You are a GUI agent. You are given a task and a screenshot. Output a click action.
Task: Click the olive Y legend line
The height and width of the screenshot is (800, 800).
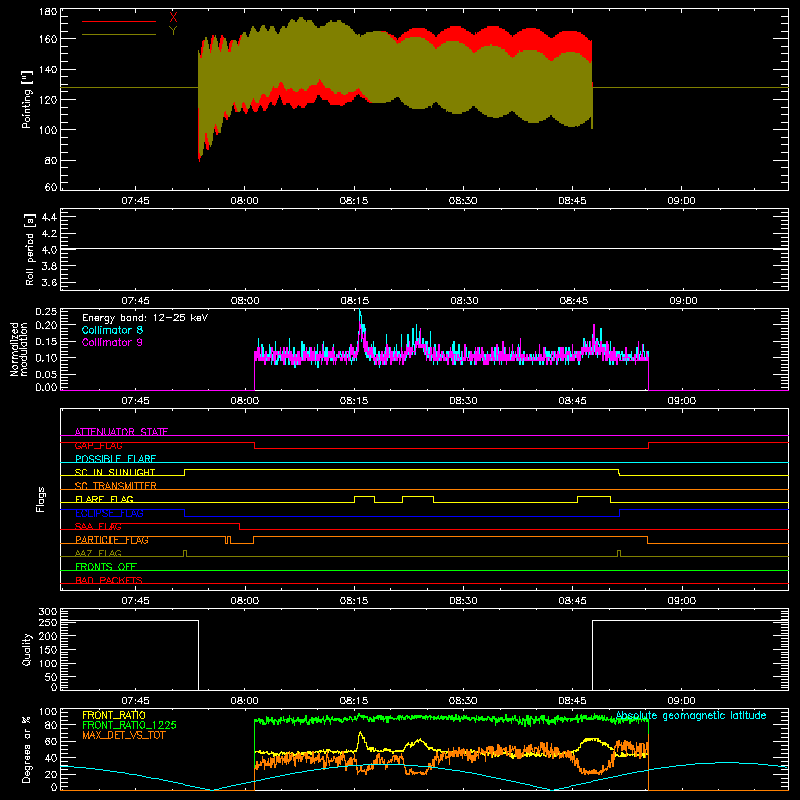(x=118, y=34)
